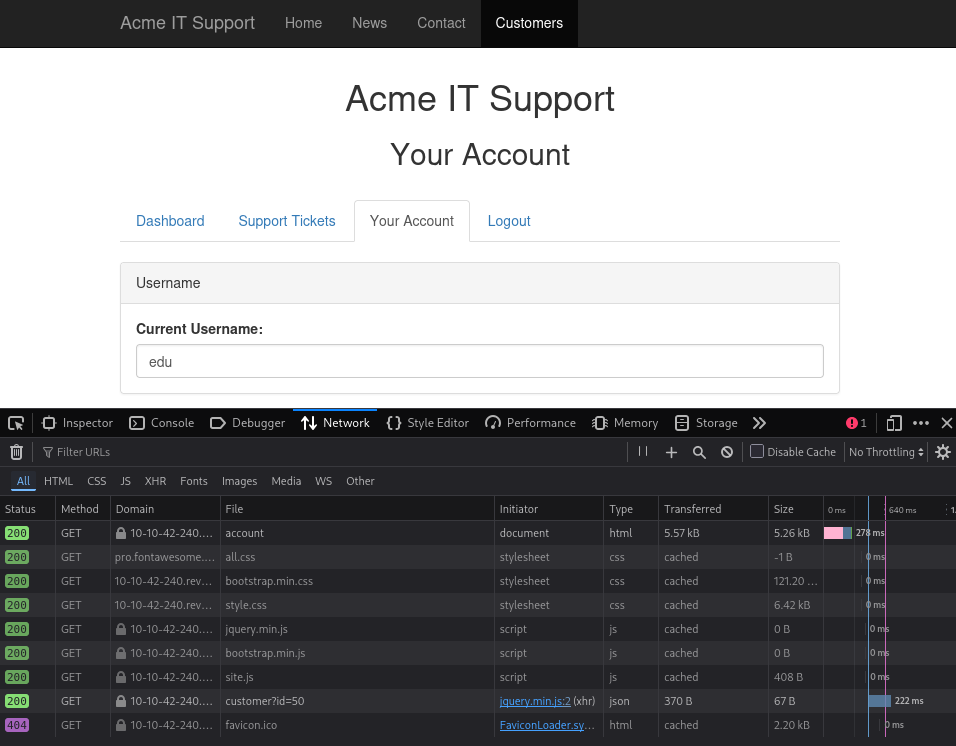Viewport: 956px width, 746px height.
Task: Enable the Disable Cache checkbox
Action: pyautogui.click(x=757, y=452)
